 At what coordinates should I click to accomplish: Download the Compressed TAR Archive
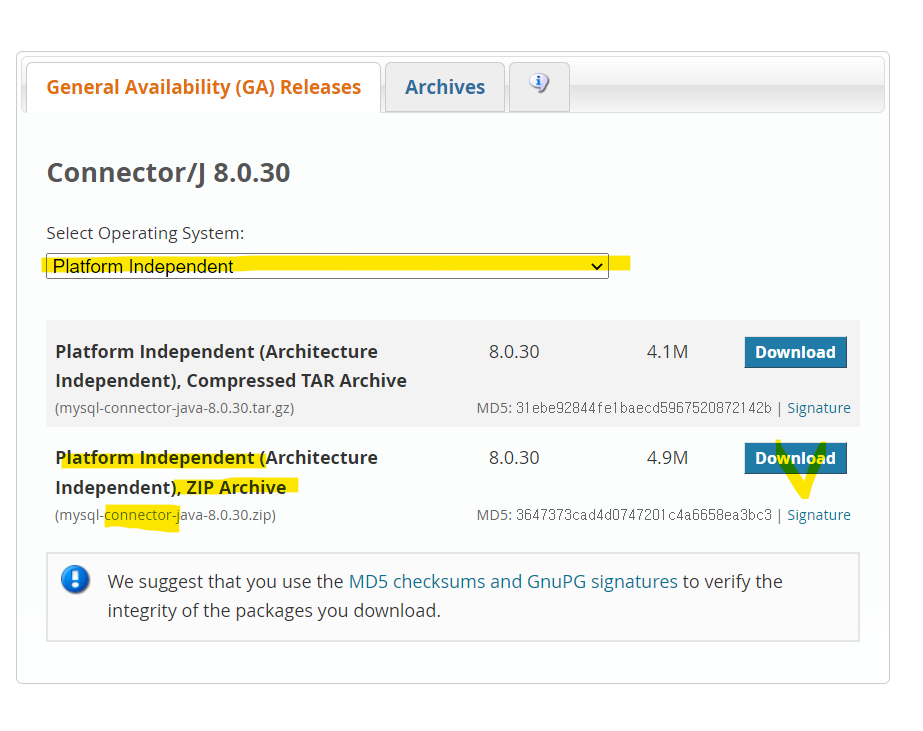[795, 352]
